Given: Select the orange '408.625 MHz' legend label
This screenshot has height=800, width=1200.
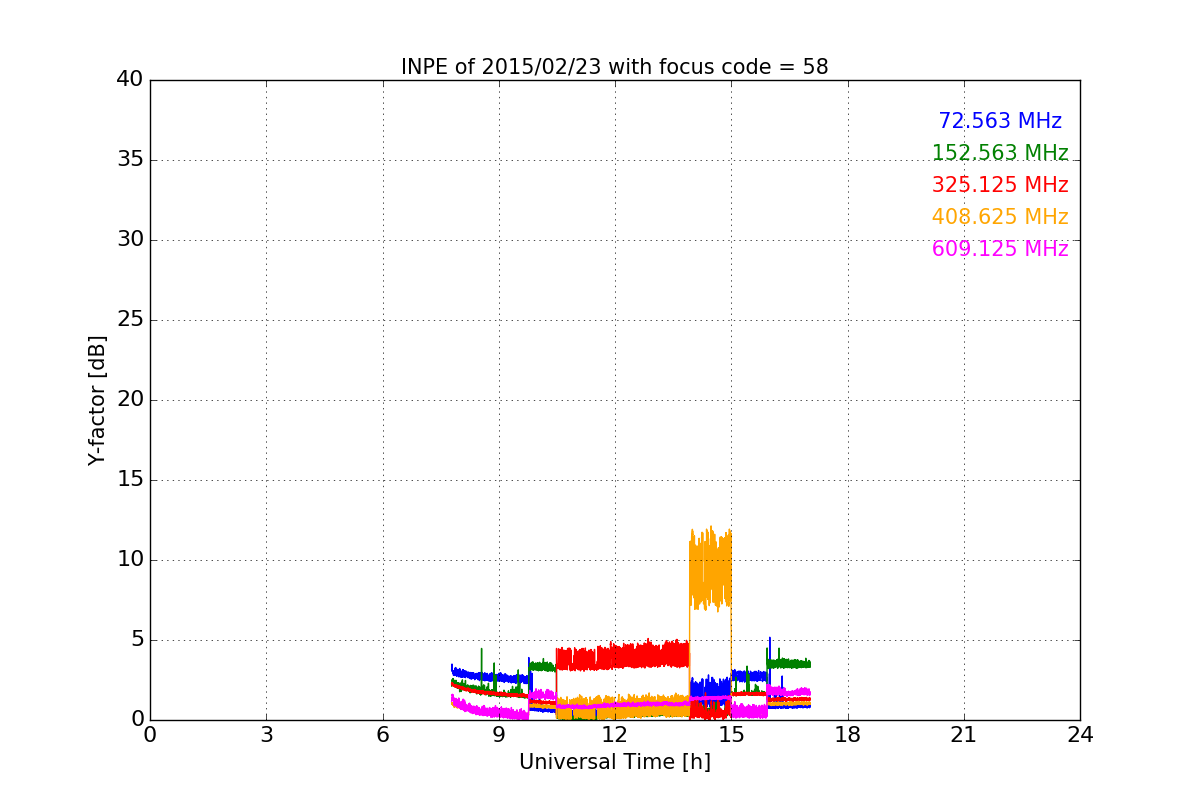Looking at the screenshot, I should coord(1000,217).
